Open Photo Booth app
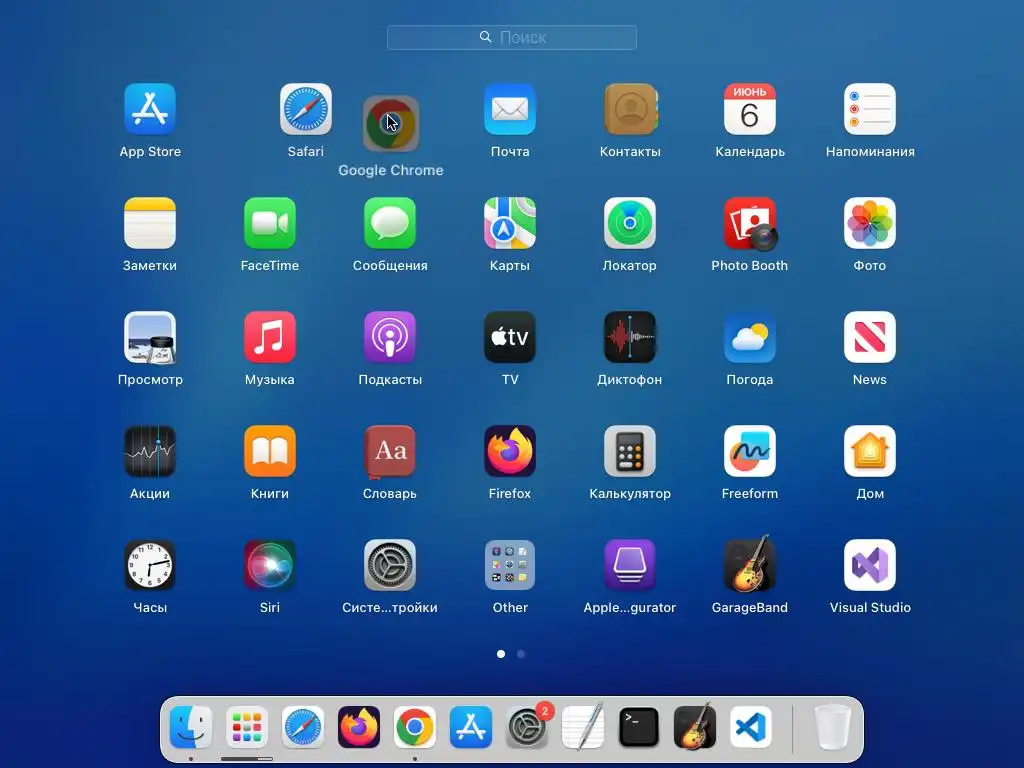This screenshot has width=1024, height=768. coord(750,223)
